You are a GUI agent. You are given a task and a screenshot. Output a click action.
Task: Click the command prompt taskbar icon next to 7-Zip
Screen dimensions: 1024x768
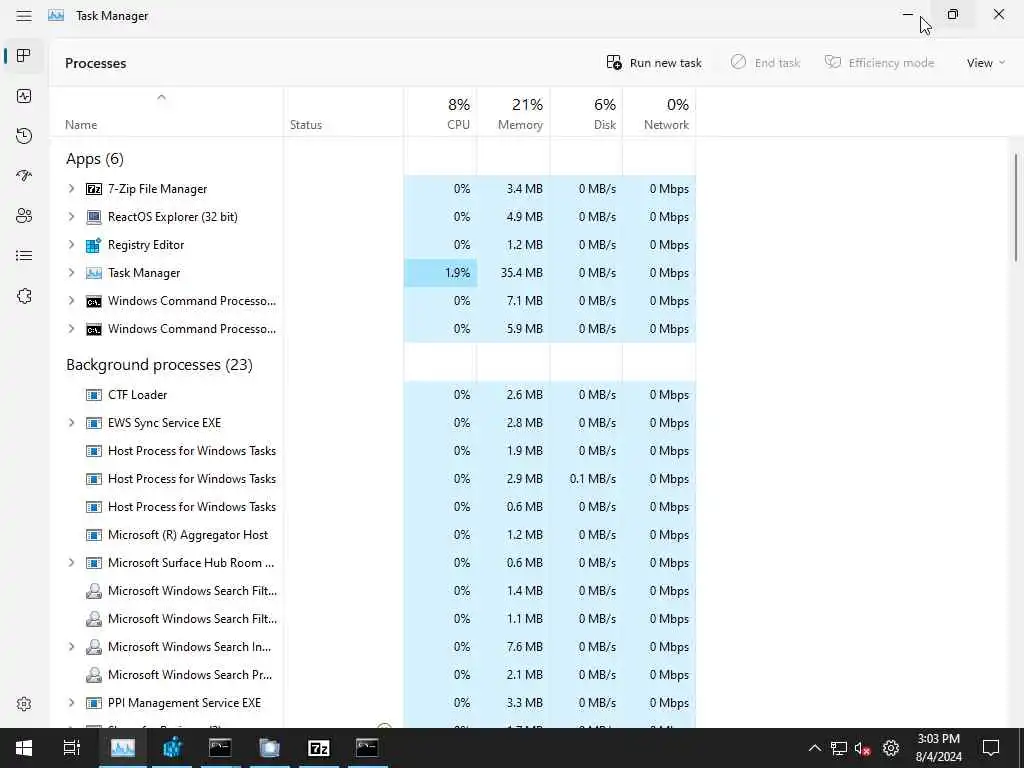tap(367, 748)
